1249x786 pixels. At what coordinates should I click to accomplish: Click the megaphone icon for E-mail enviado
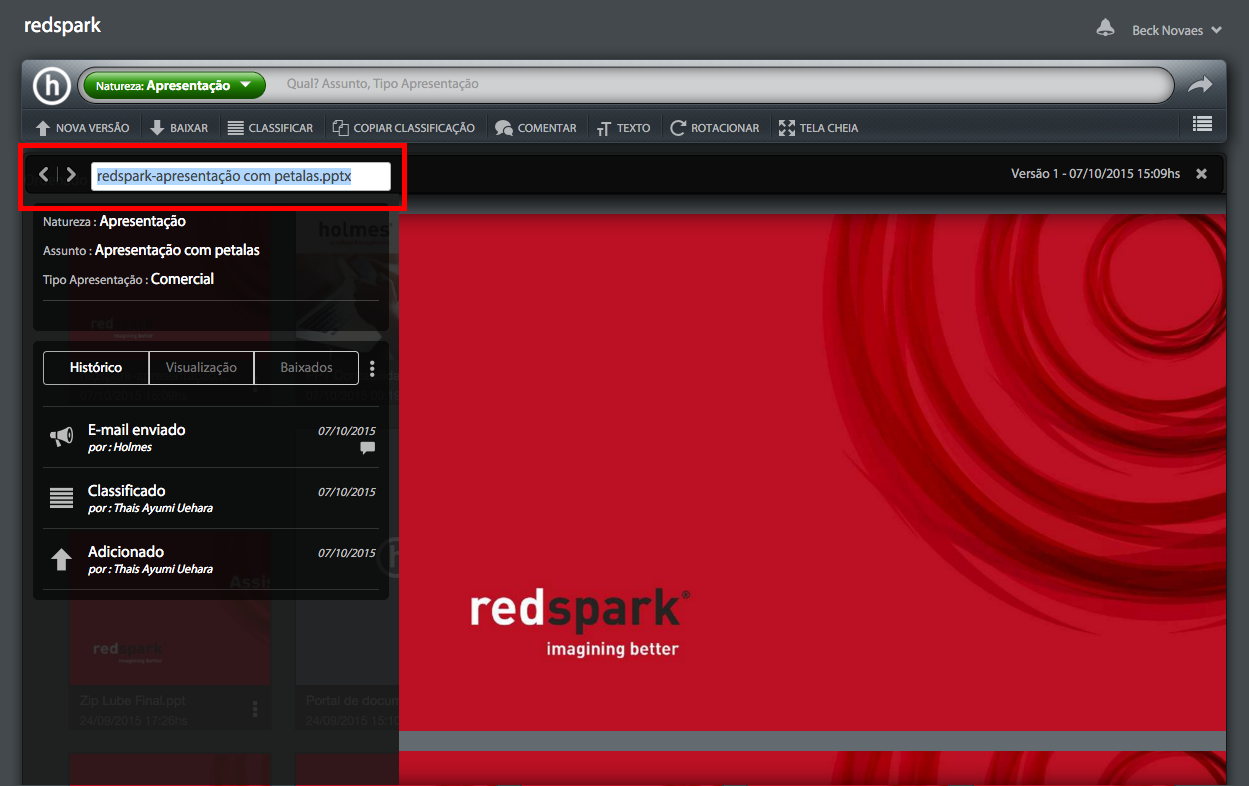click(62, 437)
